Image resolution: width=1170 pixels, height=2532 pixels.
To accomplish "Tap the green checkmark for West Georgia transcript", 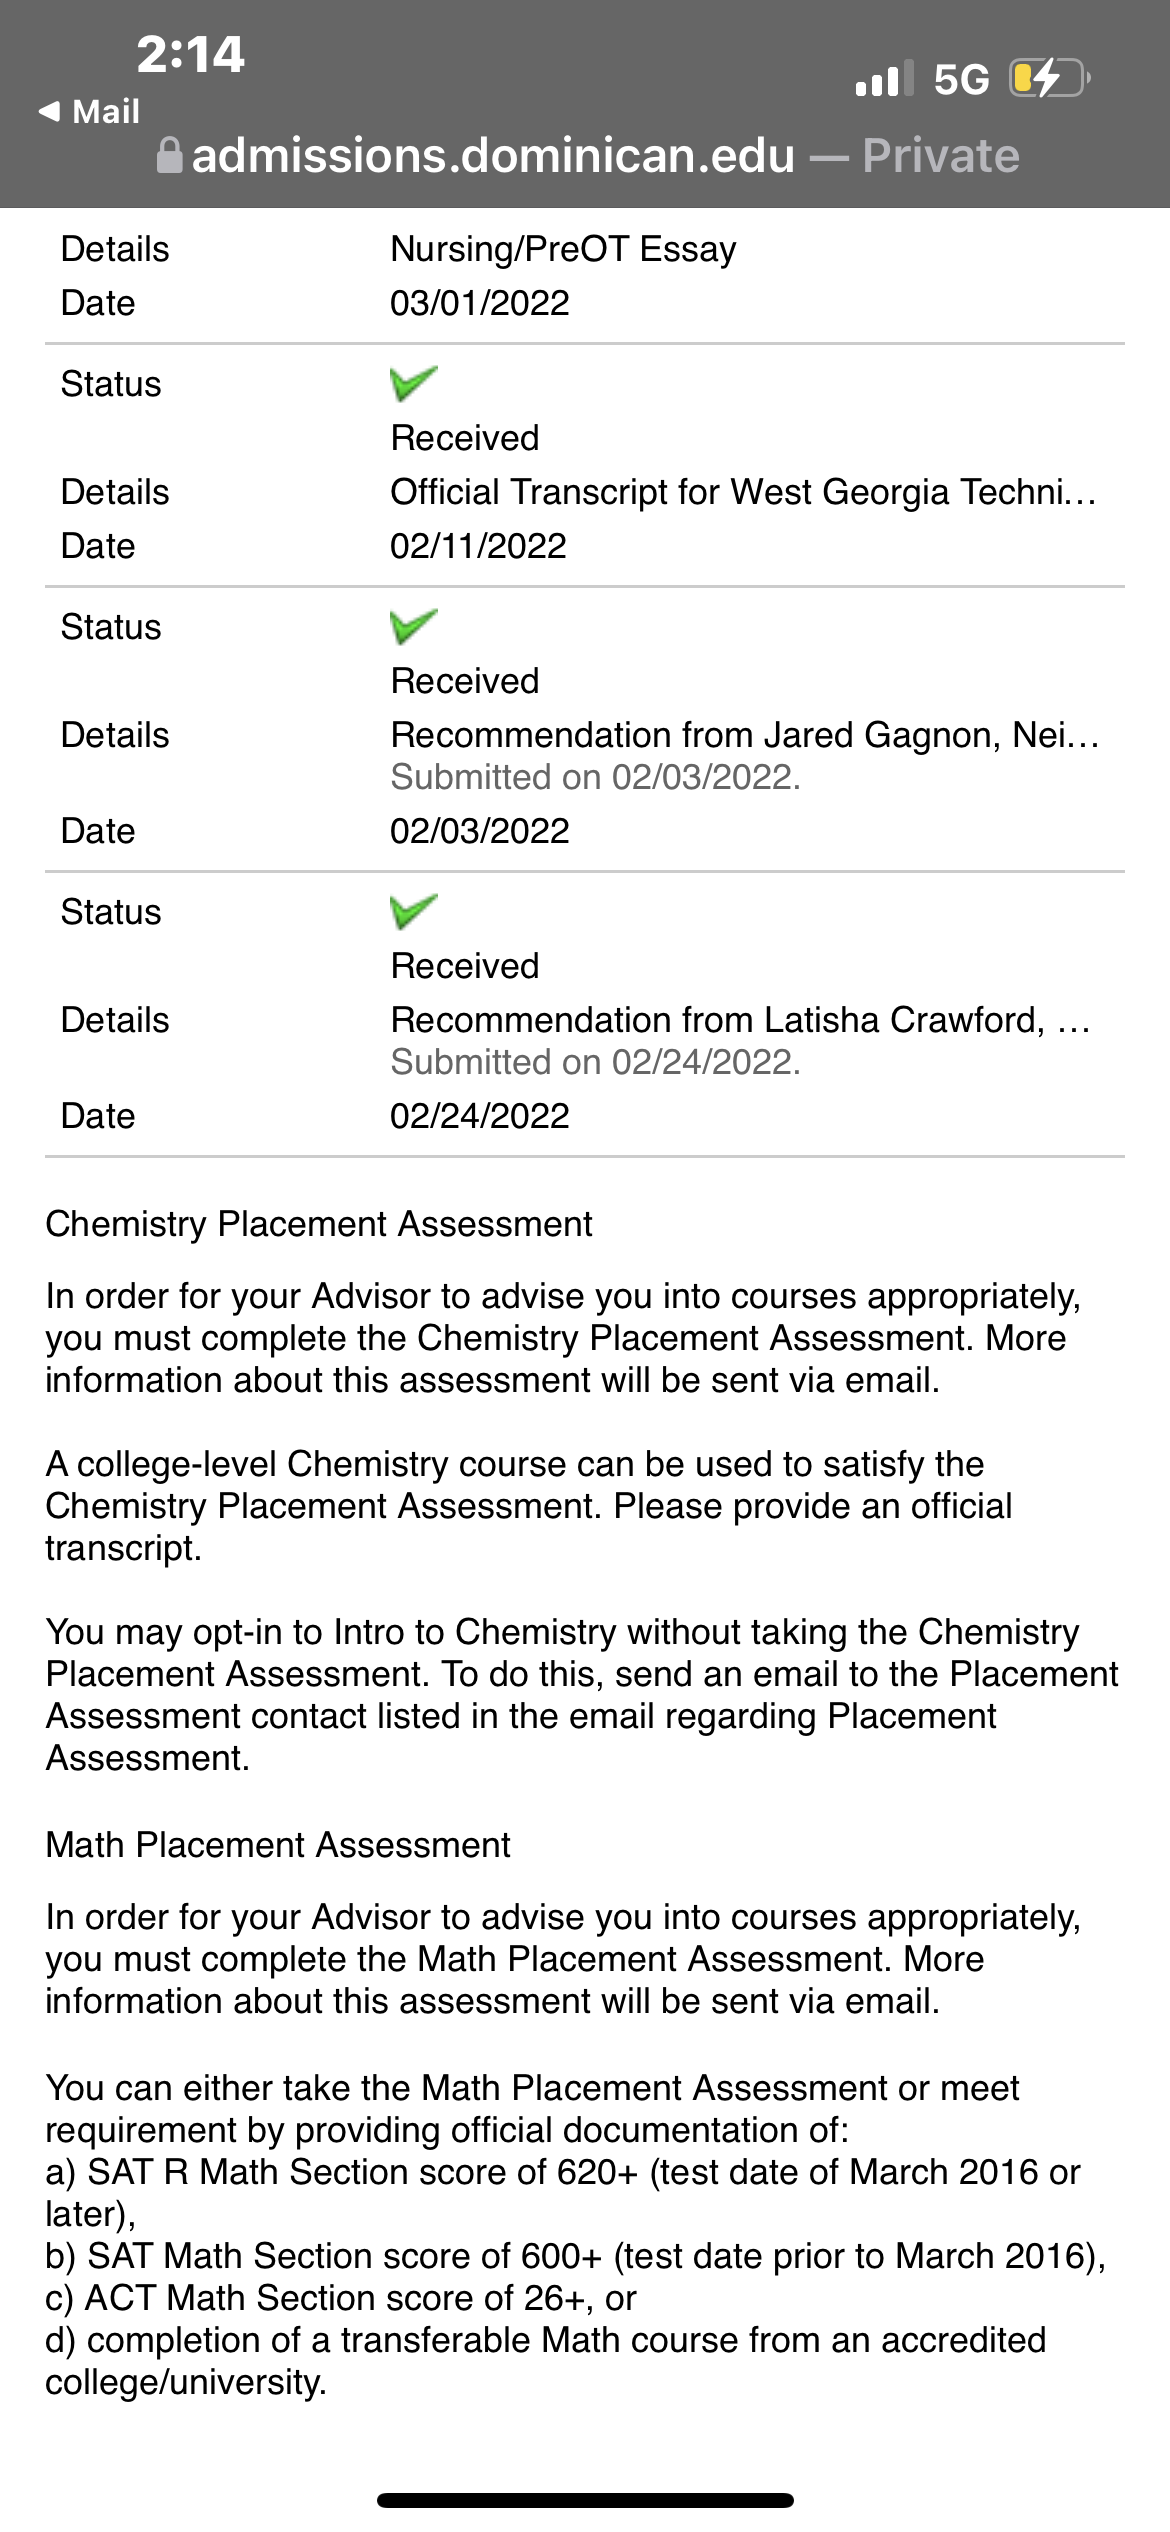I will click(413, 383).
